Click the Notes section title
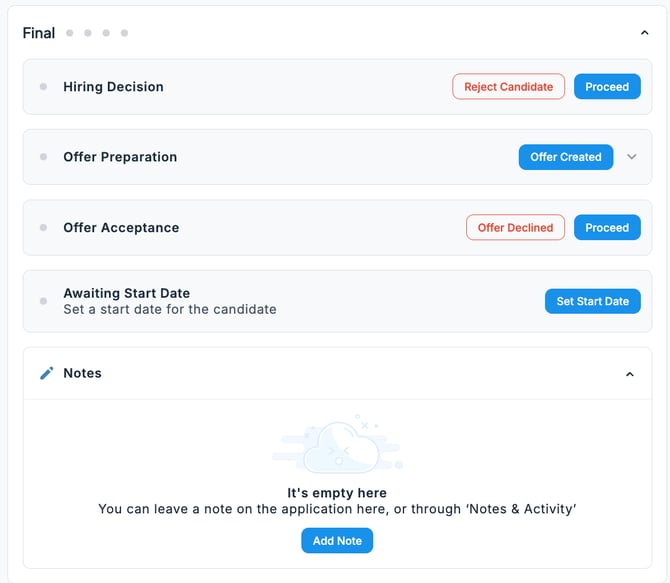670x583 pixels. pyautogui.click(x=82, y=373)
